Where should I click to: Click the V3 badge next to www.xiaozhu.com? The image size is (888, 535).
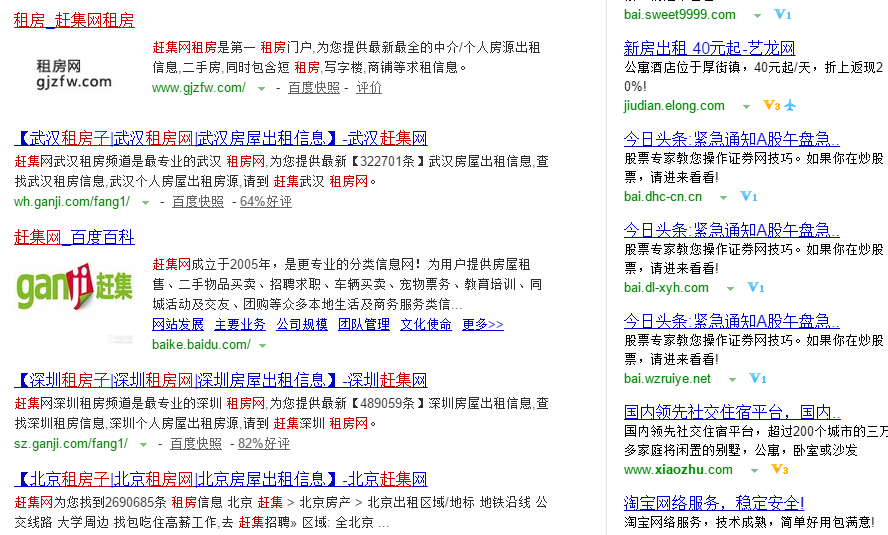coord(779,469)
